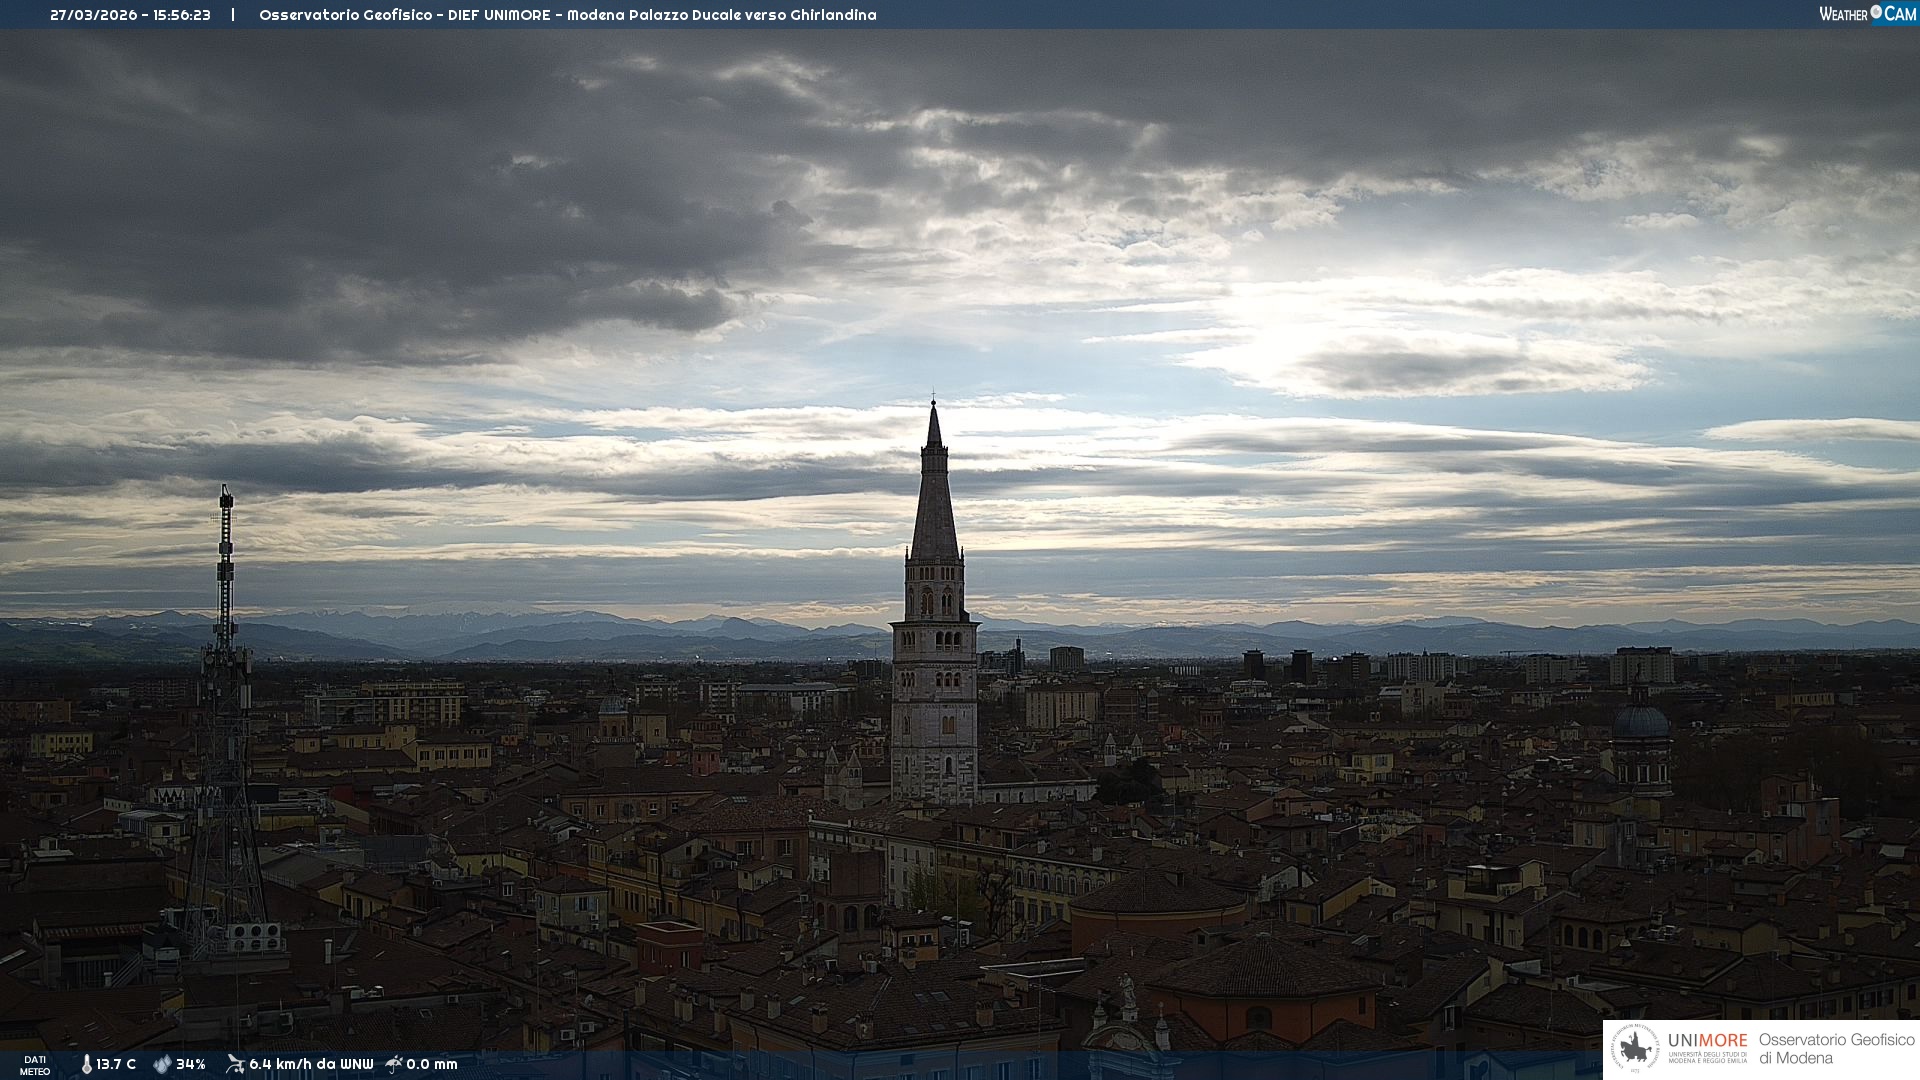Click the rain umbrella precipitation icon
This screenshot has width=1920, height=1080.
point(394,1064)
